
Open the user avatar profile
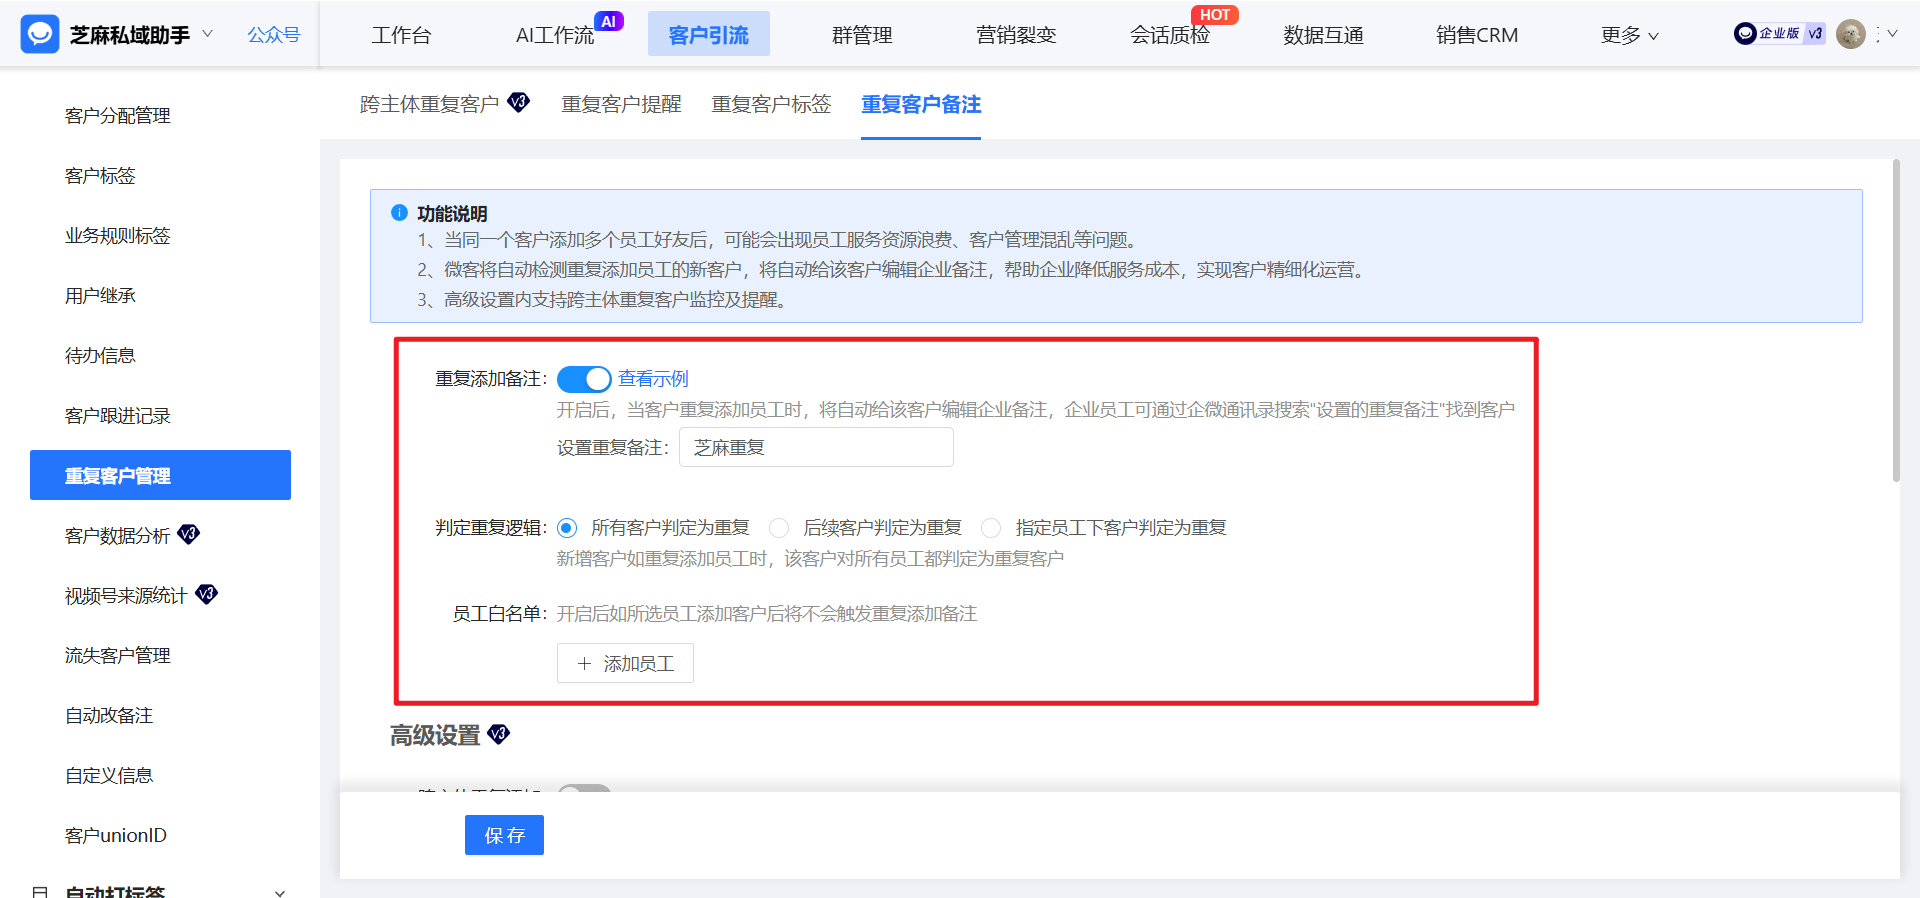[x=1851, y=34]
